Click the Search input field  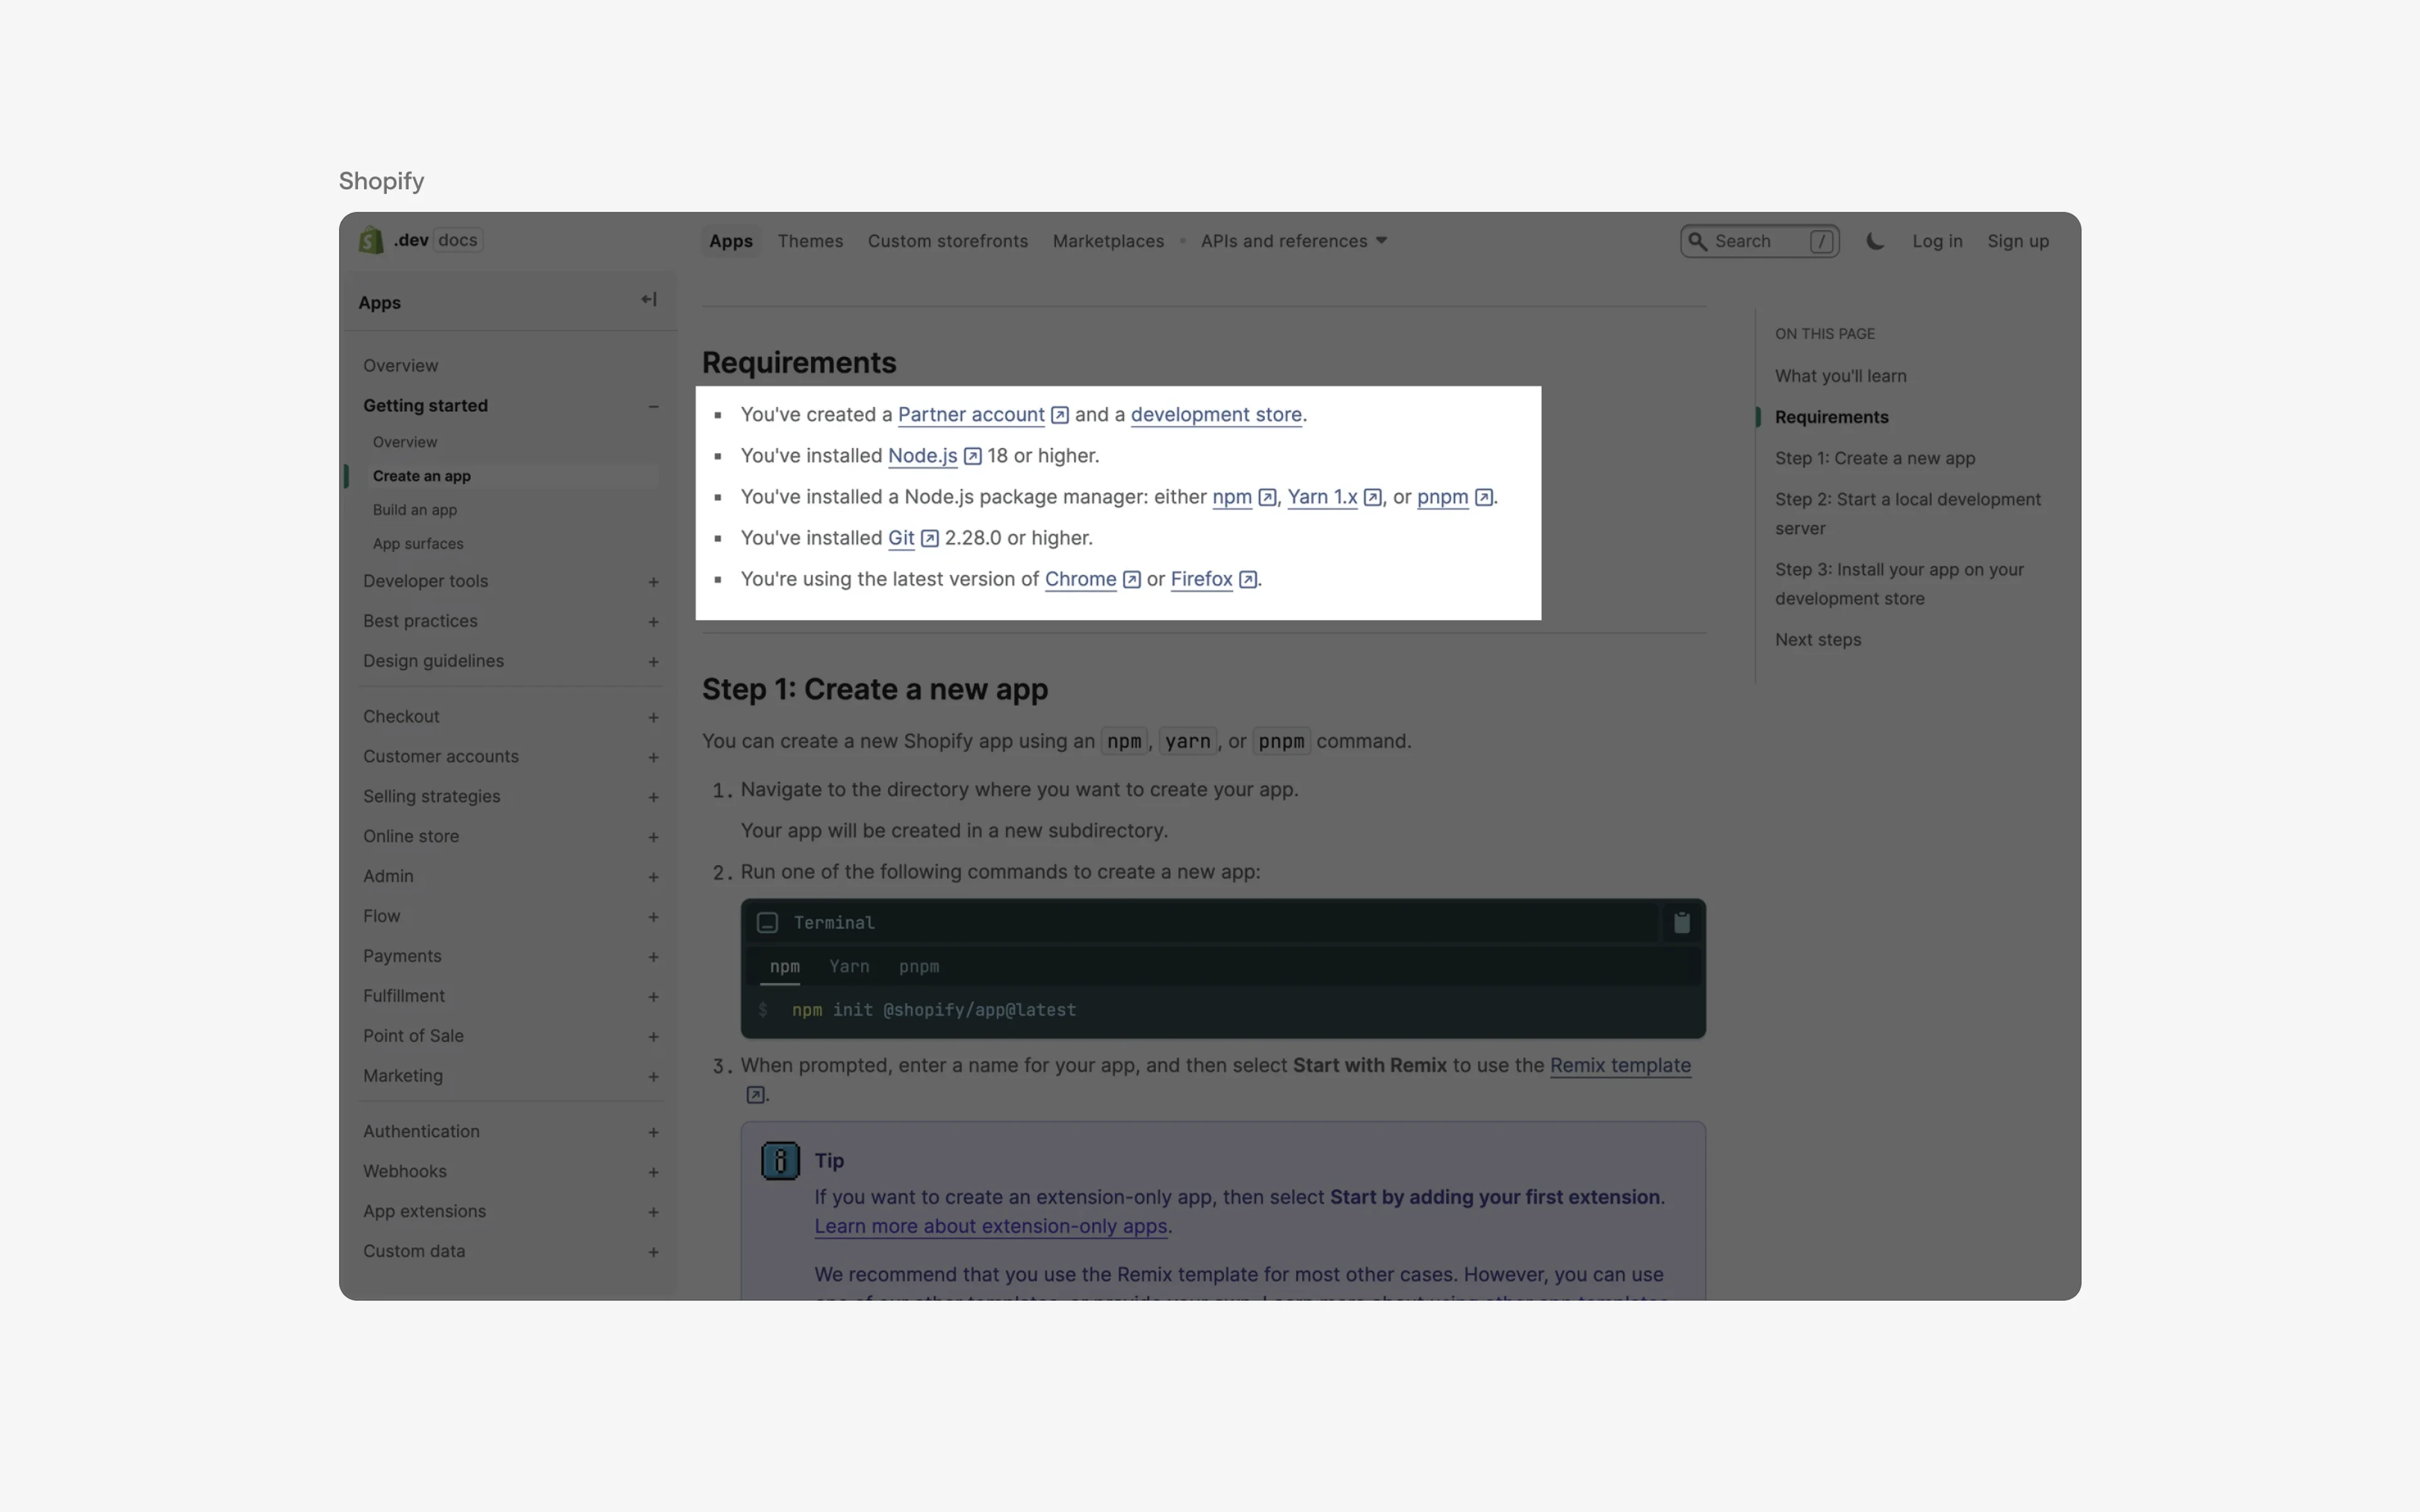point(1757,241)
